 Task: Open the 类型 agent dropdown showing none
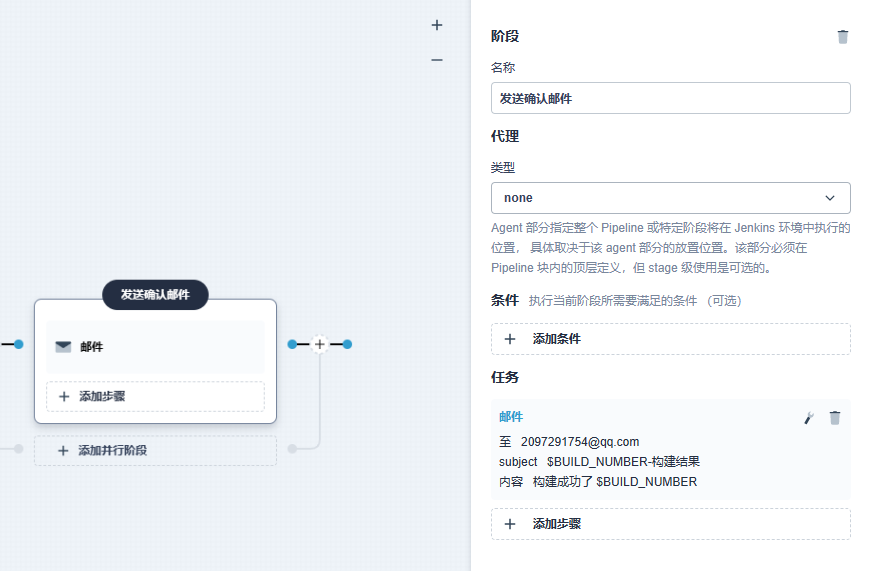point(670,198)
